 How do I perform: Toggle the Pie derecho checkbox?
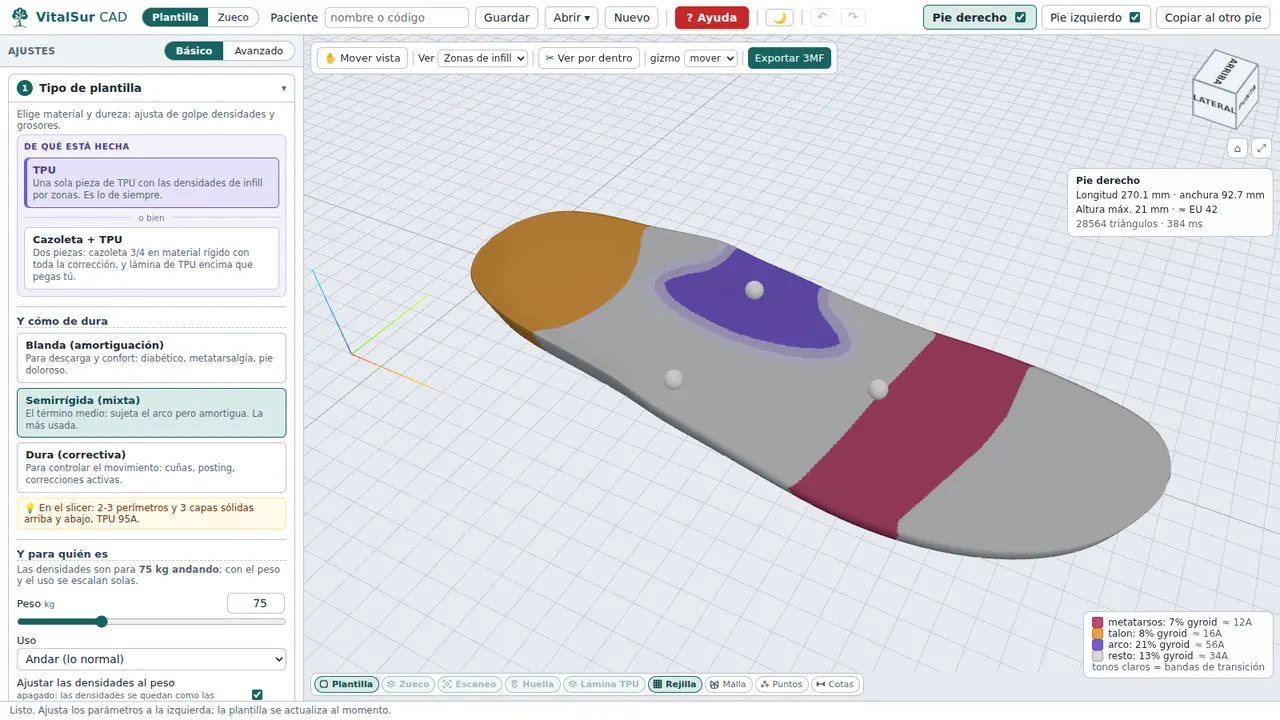coord(1020,17)
